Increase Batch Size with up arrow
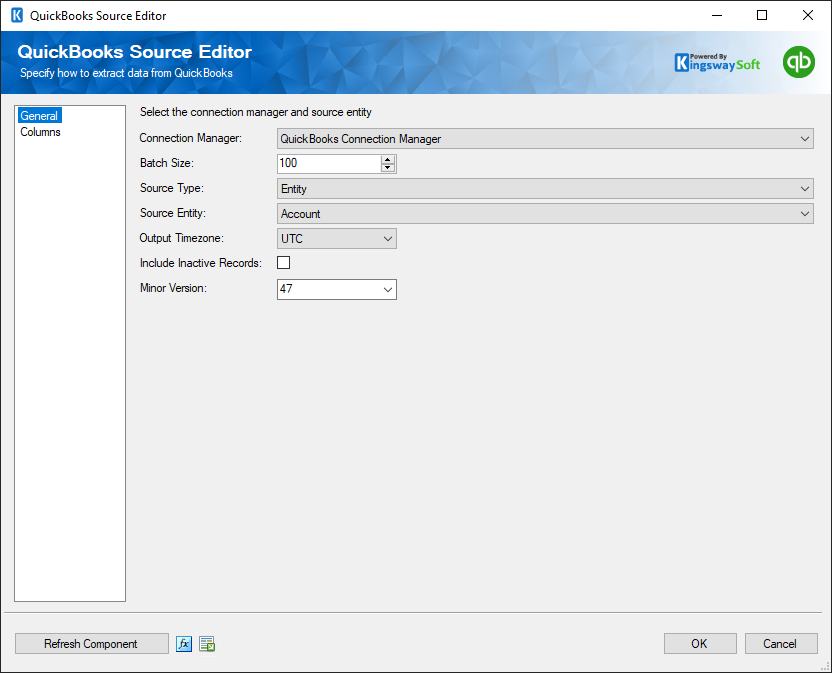Viewport: 832px width, 673px height. [388, 159]
